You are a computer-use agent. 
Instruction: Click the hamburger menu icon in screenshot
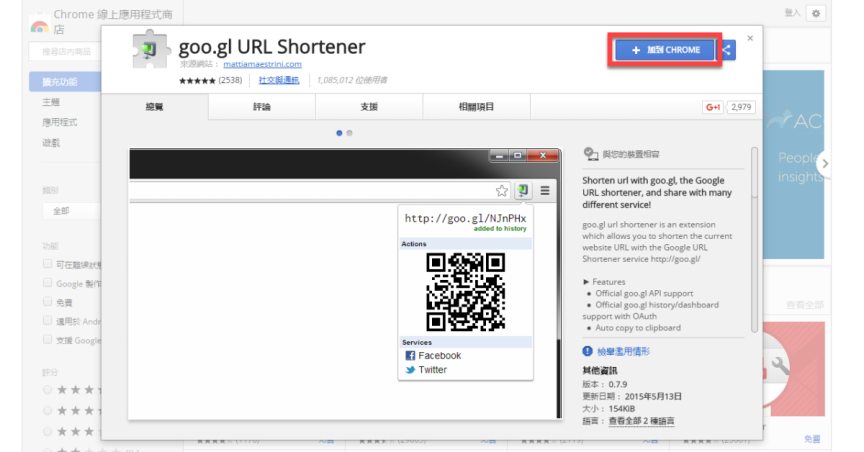[x=545, y=191]
